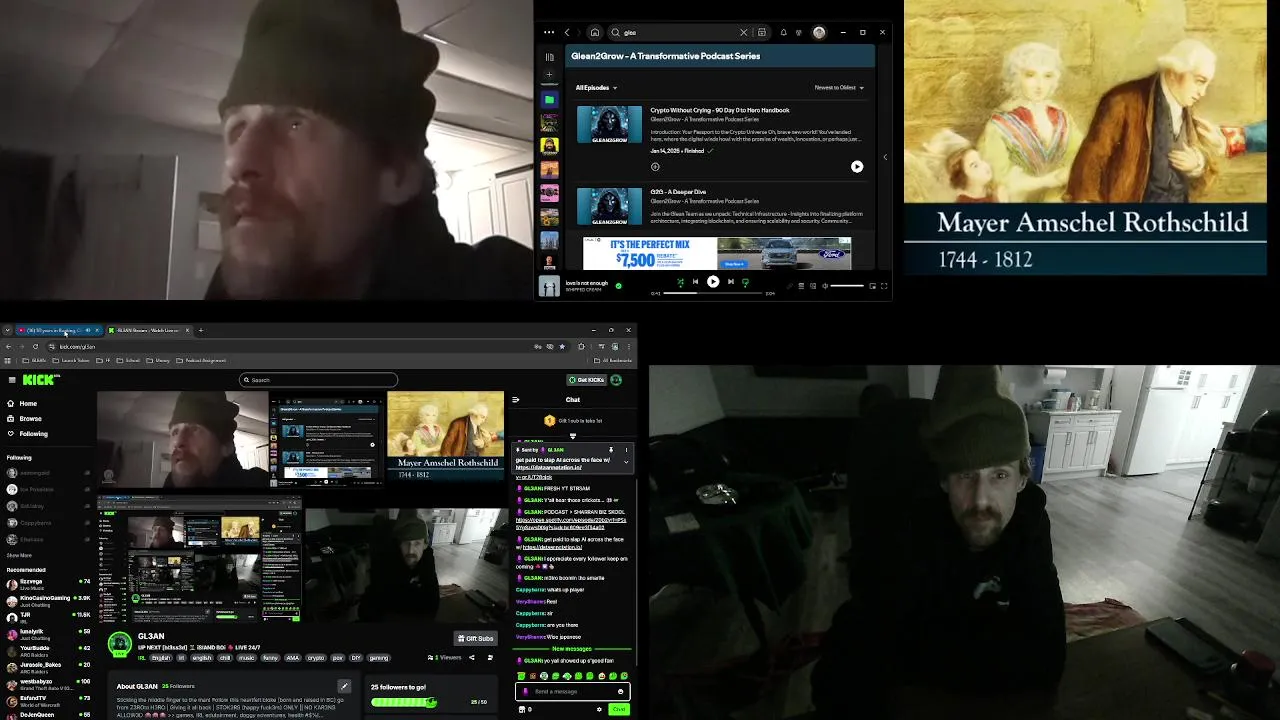The width and height of the screenshot is (1280, 720).
Task: Open School bookmarks folder
Action: pyautogui.click(x=128, y=360)
